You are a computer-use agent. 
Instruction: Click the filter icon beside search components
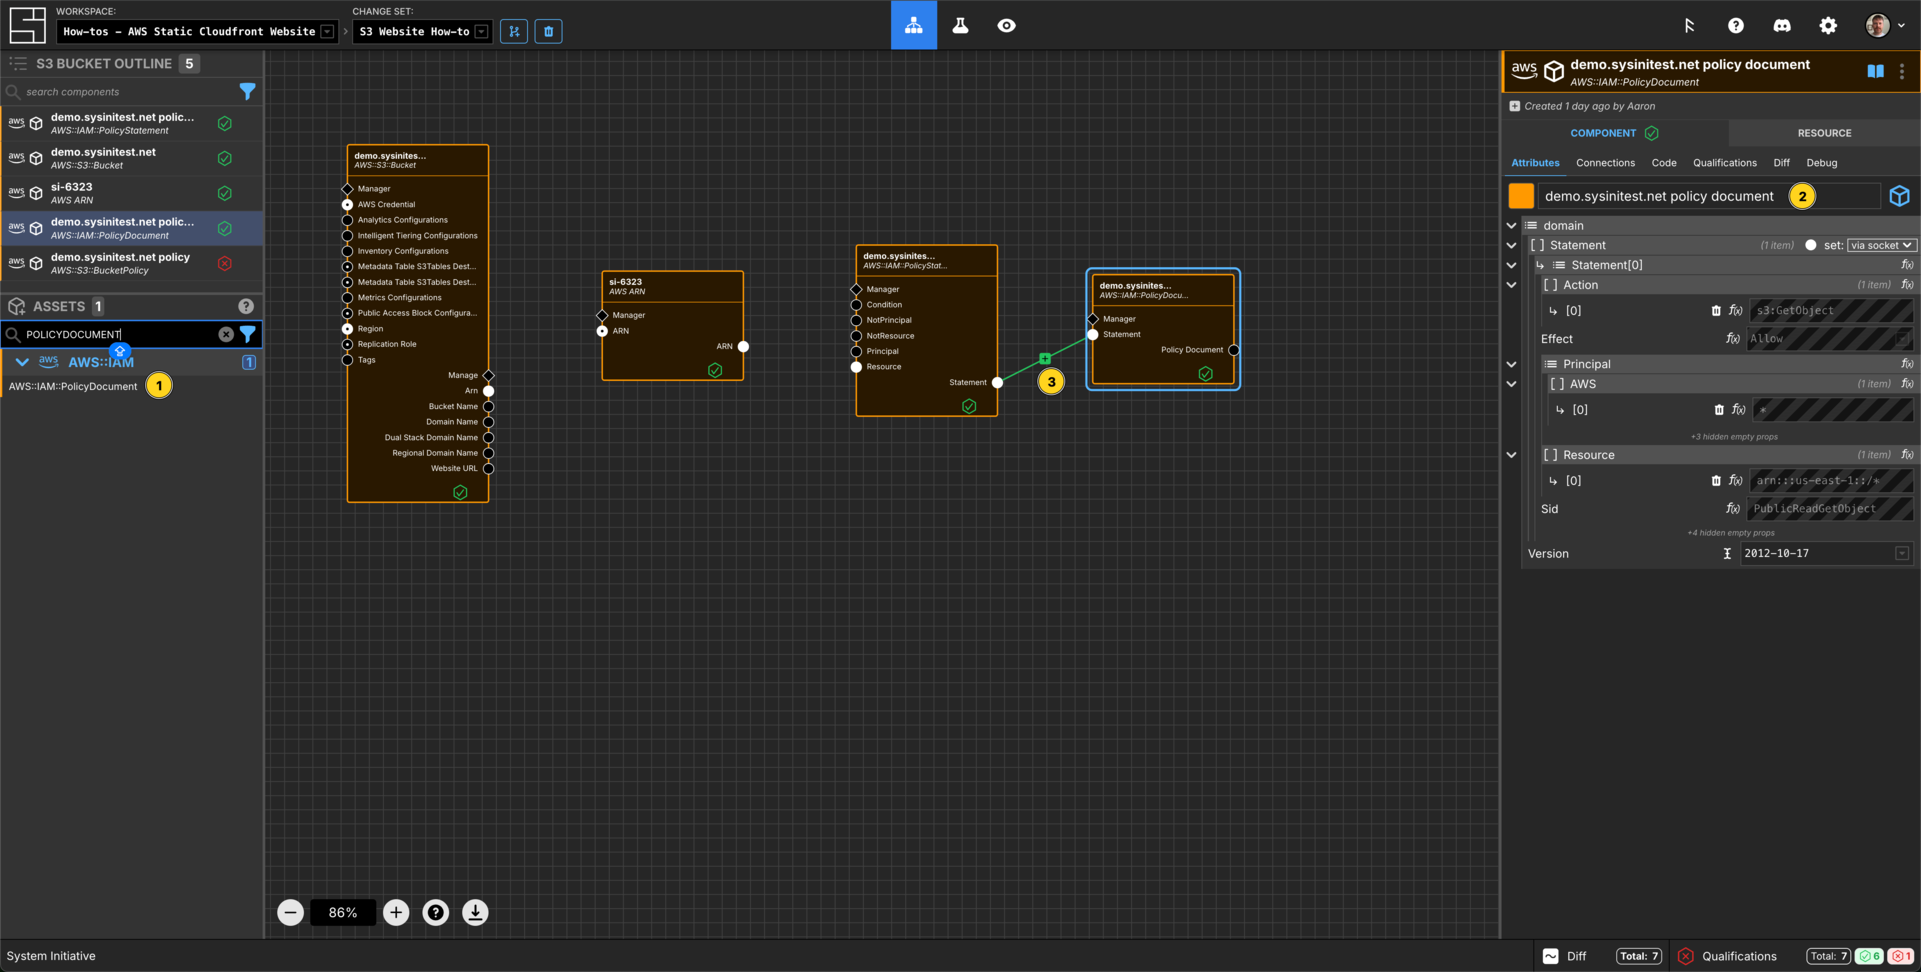(x=247, y=92)
